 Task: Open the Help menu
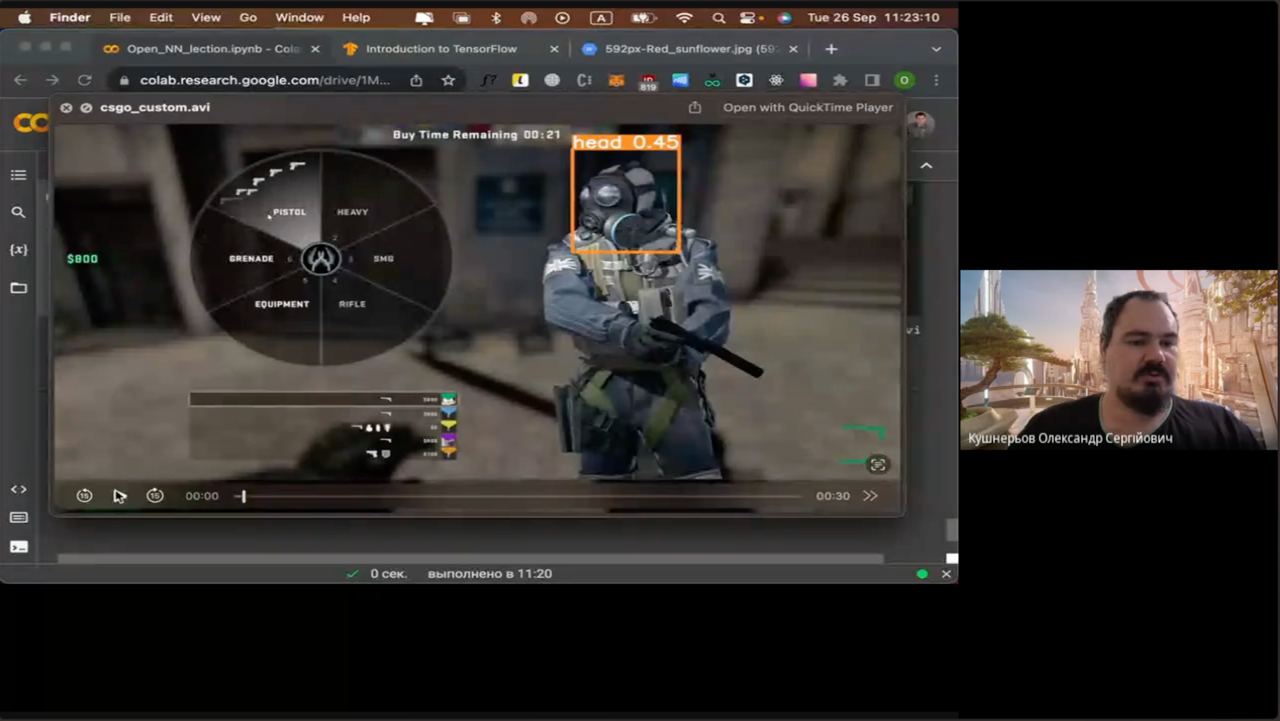coord(356,17)
